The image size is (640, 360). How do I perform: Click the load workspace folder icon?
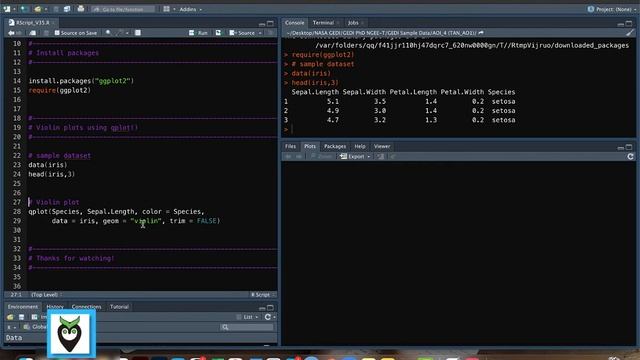coord(10,317)
